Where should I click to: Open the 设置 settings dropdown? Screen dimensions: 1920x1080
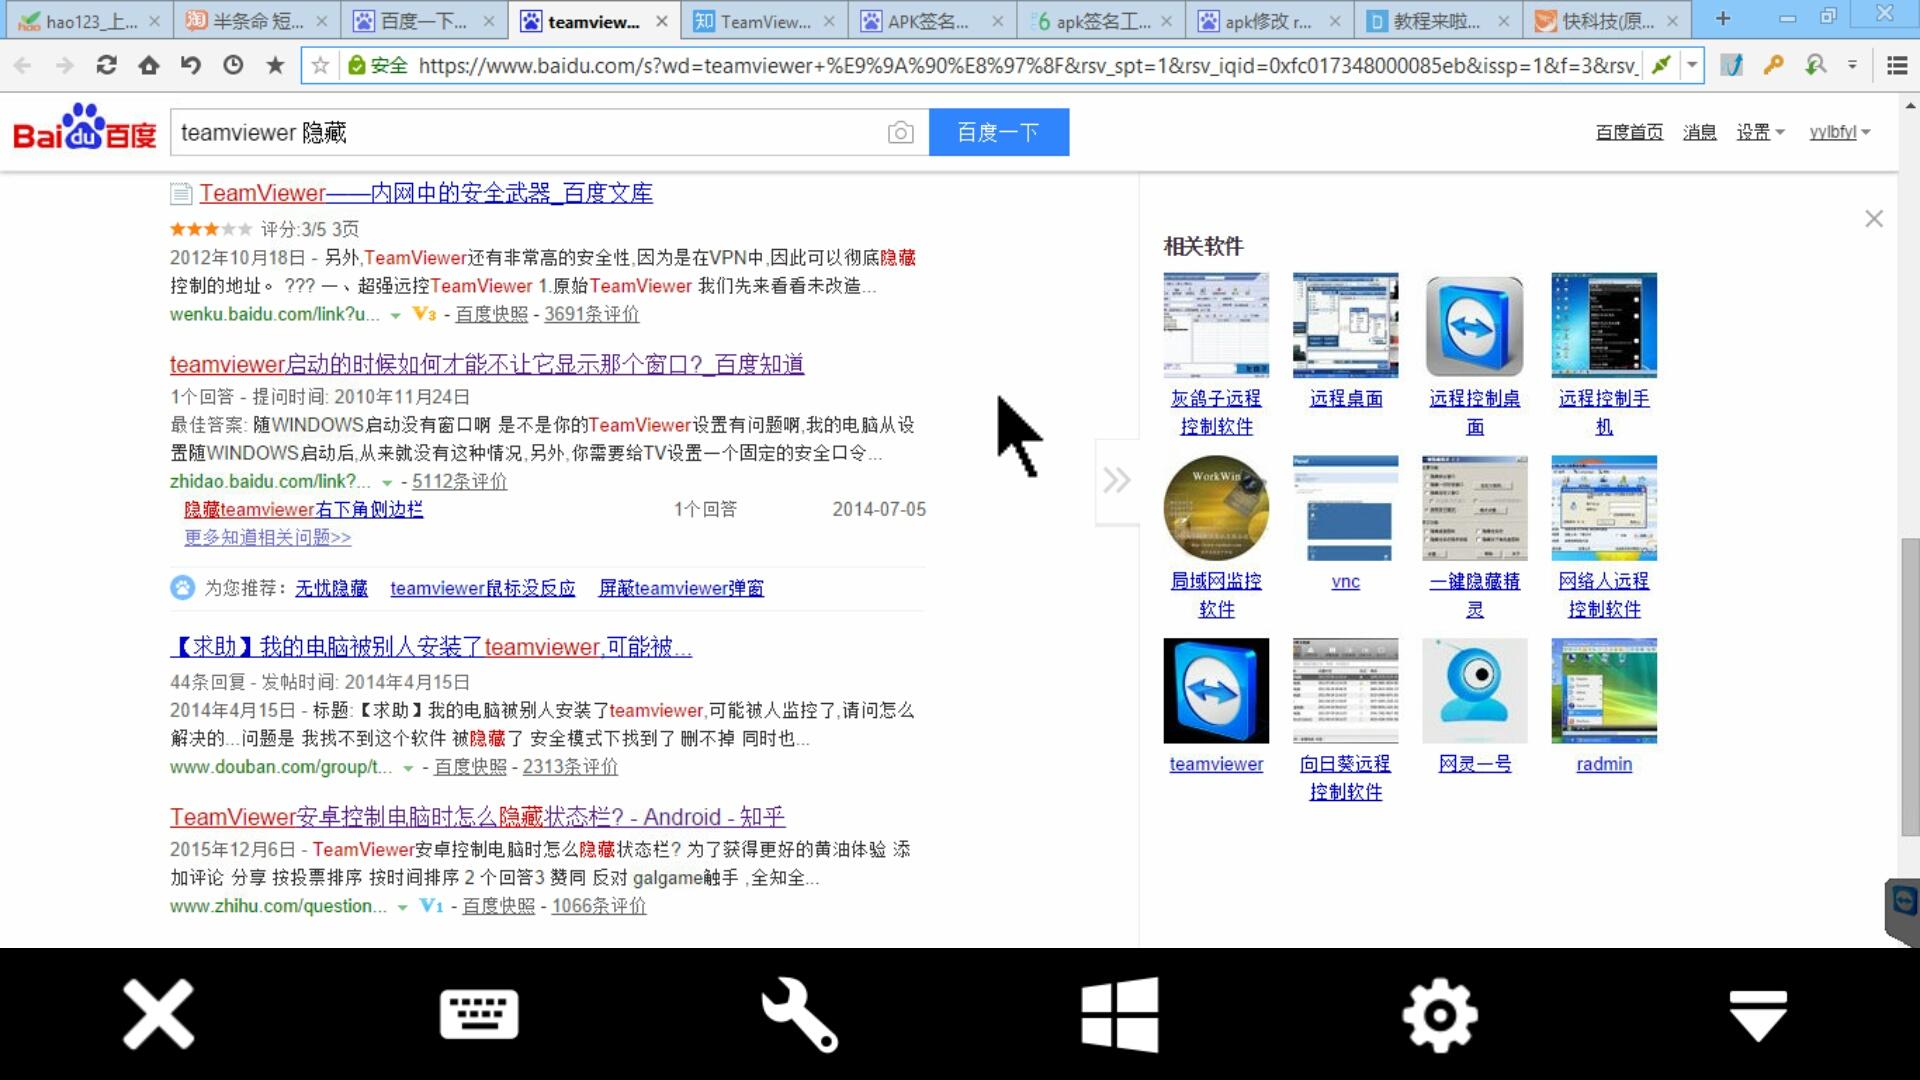click(x=1760, y=132)
